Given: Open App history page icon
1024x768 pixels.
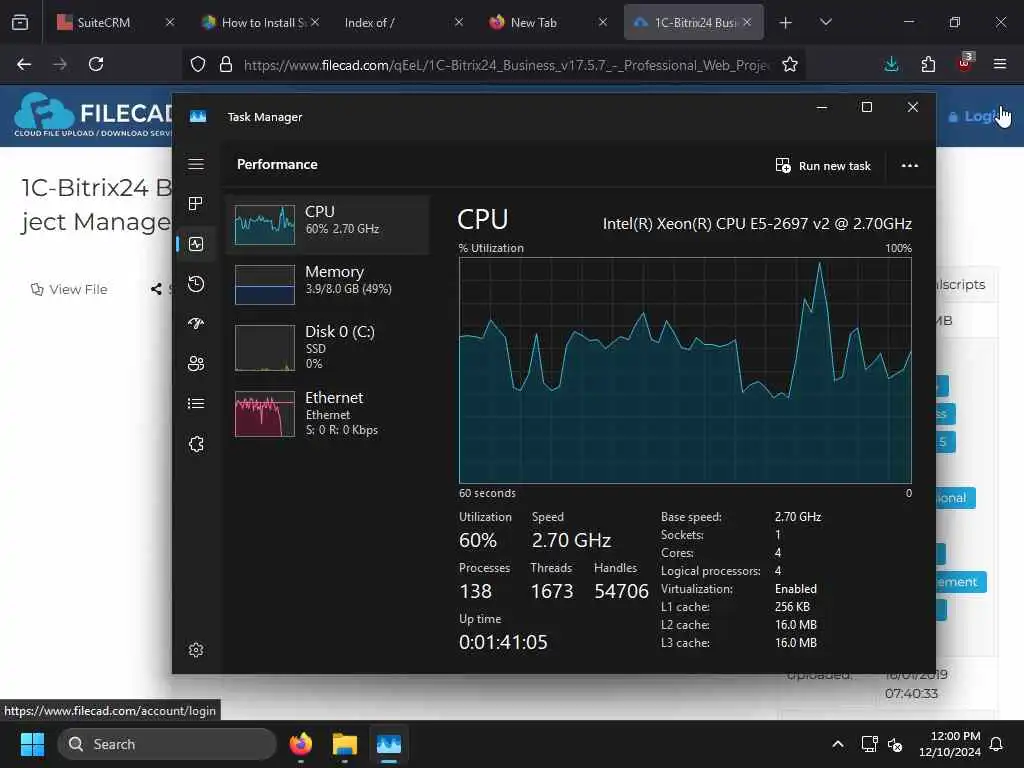Looking at the screenshot, I should (x=196, y=284).
